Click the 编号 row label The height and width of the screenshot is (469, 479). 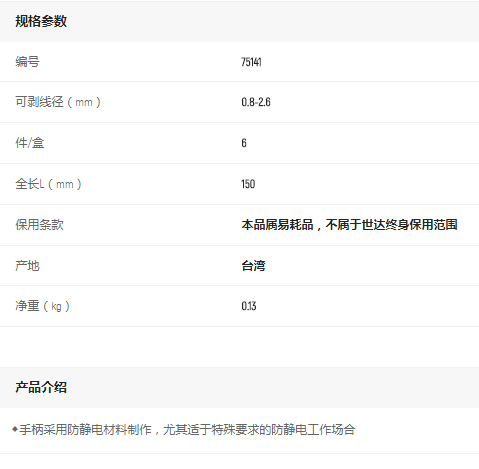click(x=27, y=62)
